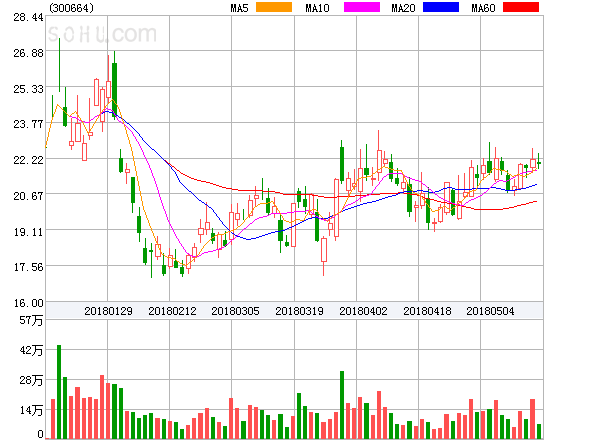Click the MA20 legend label
600x440 pixels.
[x=403, y=8]
